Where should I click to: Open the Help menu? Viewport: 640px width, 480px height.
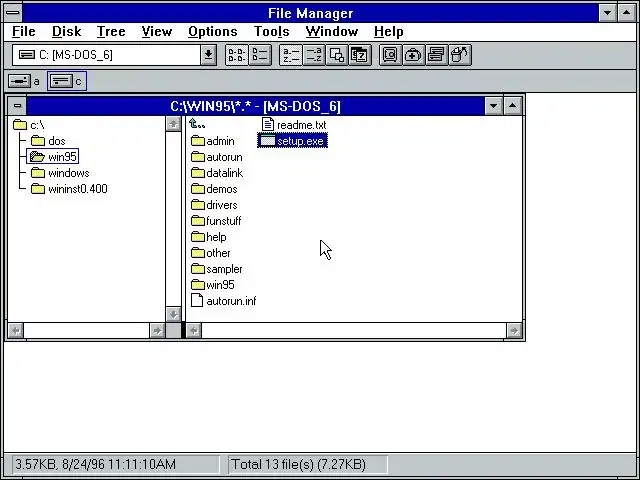(389, 31)
